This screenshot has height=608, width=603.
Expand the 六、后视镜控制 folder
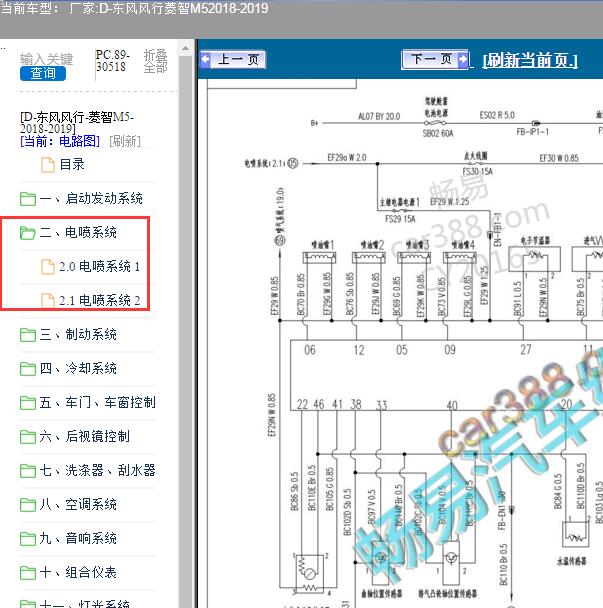pos(85,436)
